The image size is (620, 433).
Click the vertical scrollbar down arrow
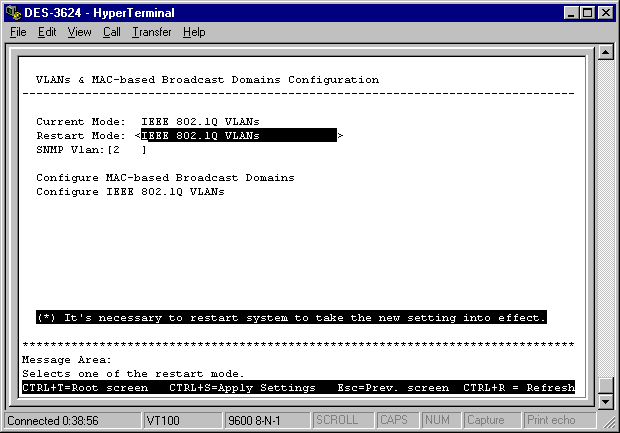[x=605, y=400]
